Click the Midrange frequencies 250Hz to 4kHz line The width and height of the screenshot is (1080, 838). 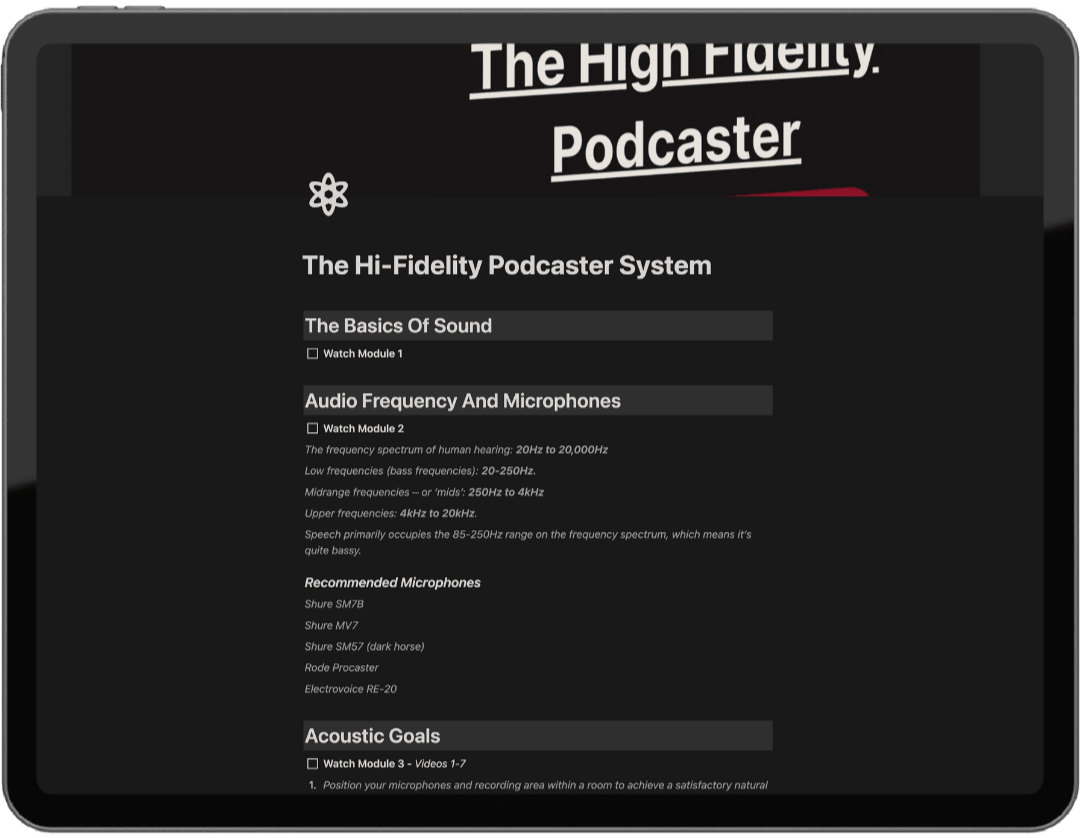click(424, 492)
